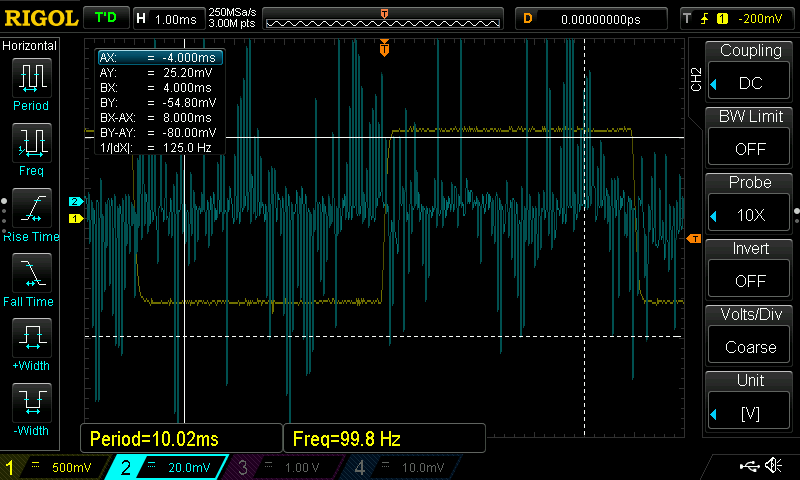Select the Freq measurement icon
800x480 pixels.
pyautogui.click(x=32, y=143)
